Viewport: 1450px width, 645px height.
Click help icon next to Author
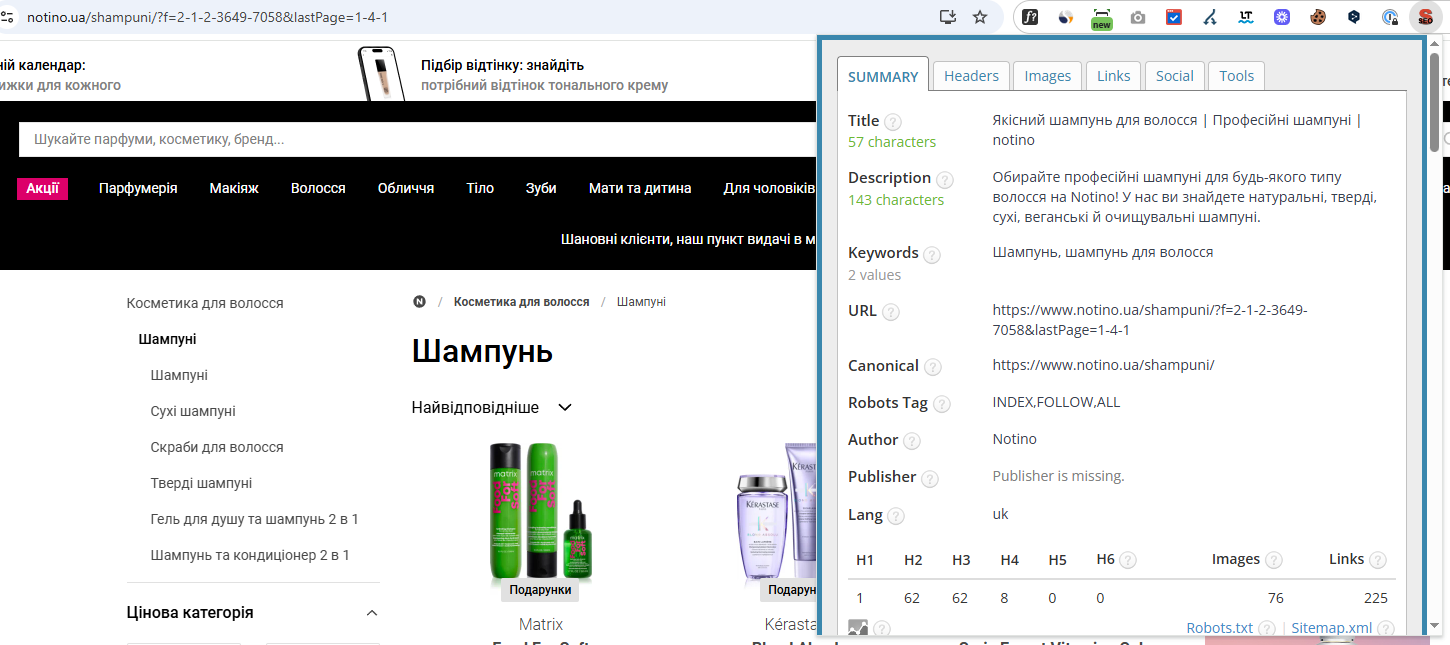pos(911,441)
